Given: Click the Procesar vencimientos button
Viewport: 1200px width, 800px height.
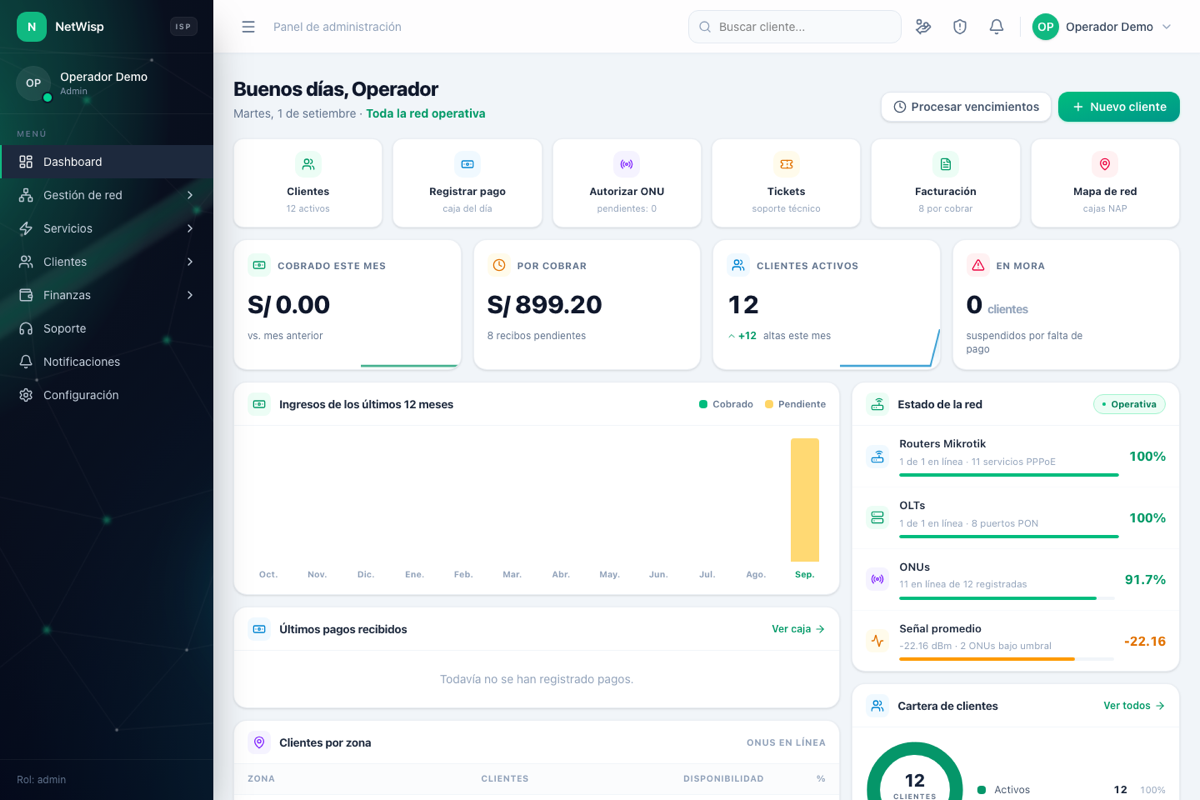Looking at the screenshot, I should point(966,107).
